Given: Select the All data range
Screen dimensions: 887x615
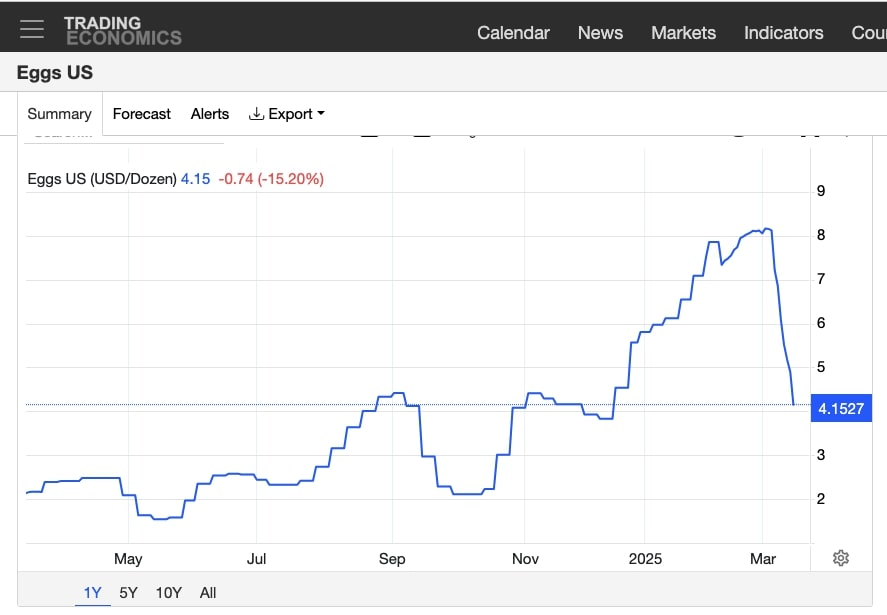Looking at the screenshot, I should 207,592.
